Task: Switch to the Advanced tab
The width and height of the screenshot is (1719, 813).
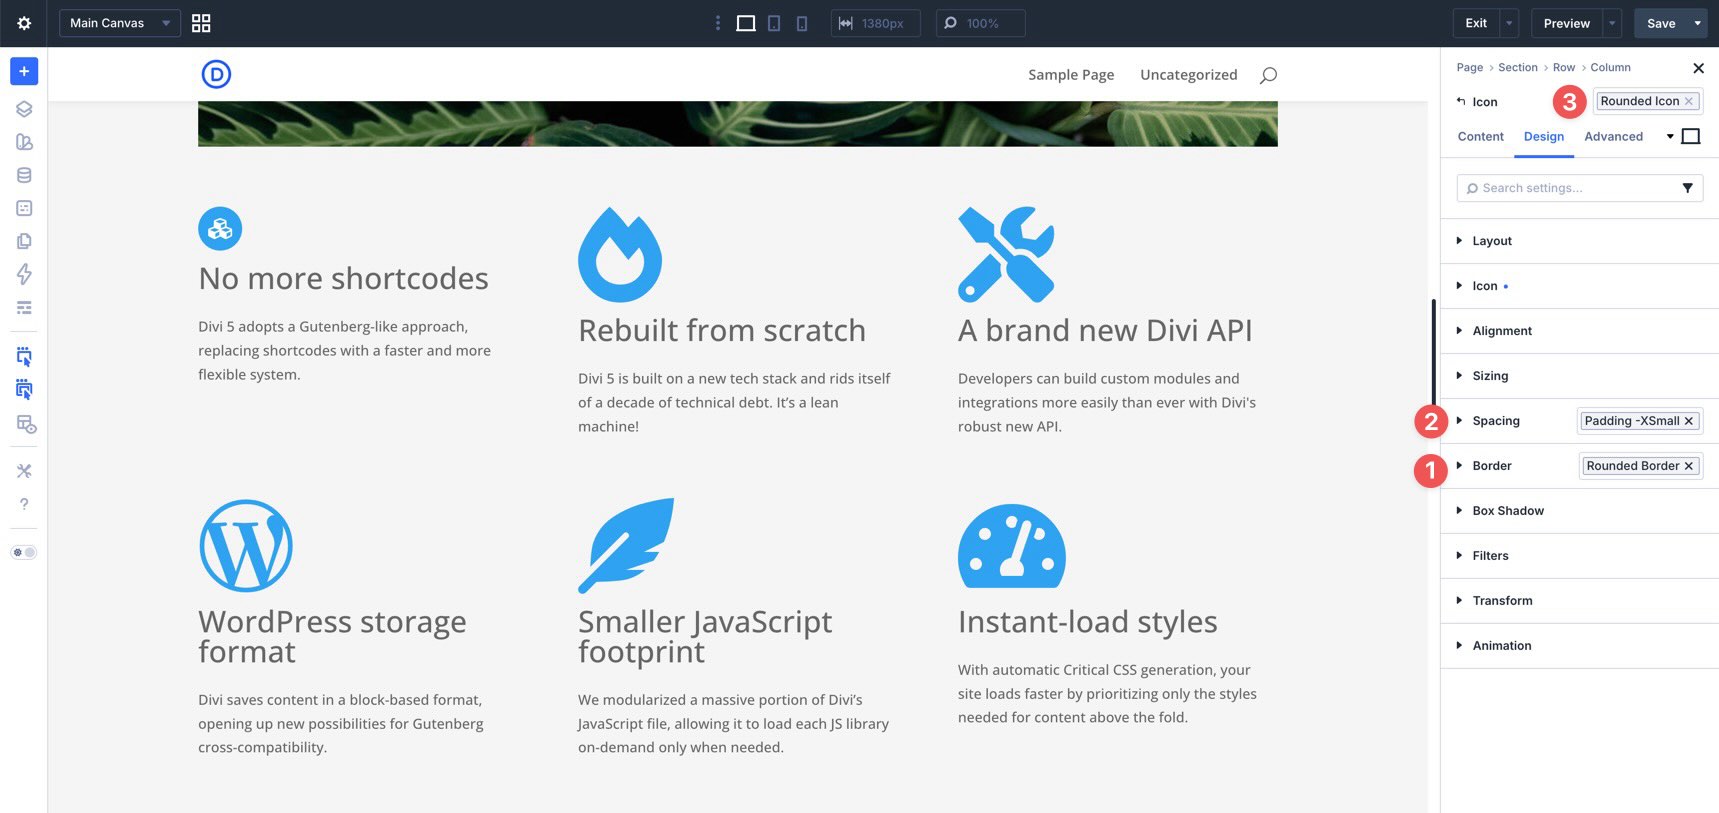Action: click(x=1613, y=137)
